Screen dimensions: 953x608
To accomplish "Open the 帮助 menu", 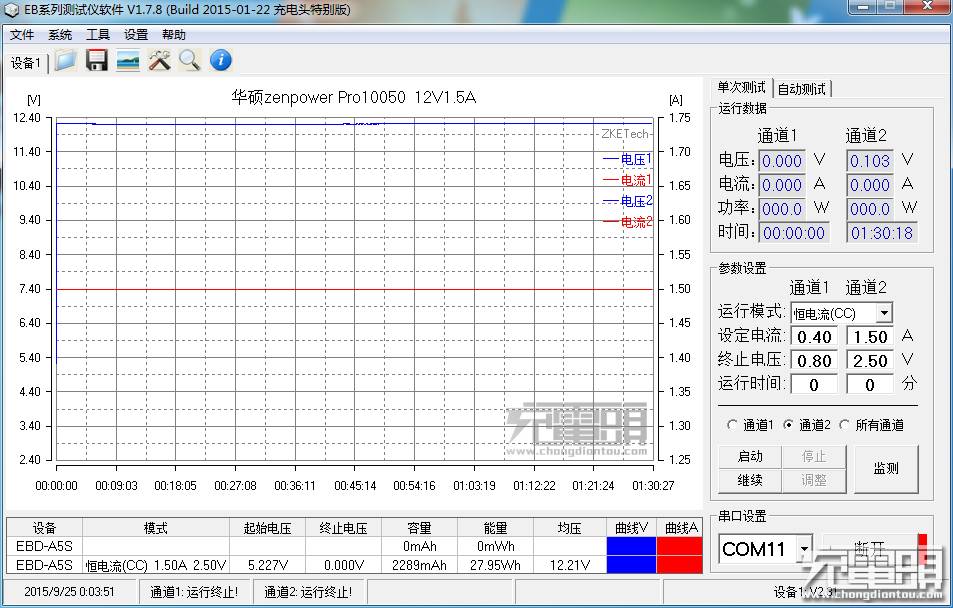I will tap(174, 35).
